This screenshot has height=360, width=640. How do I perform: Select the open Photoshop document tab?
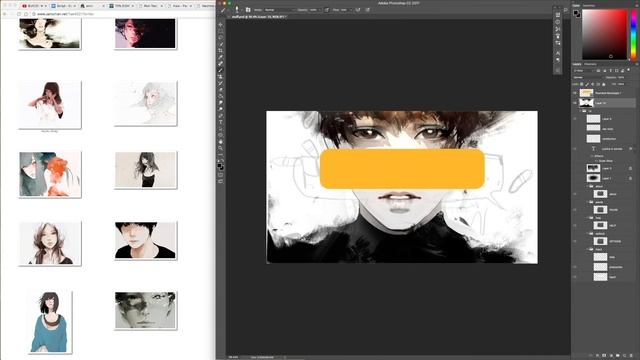[258, 17]
